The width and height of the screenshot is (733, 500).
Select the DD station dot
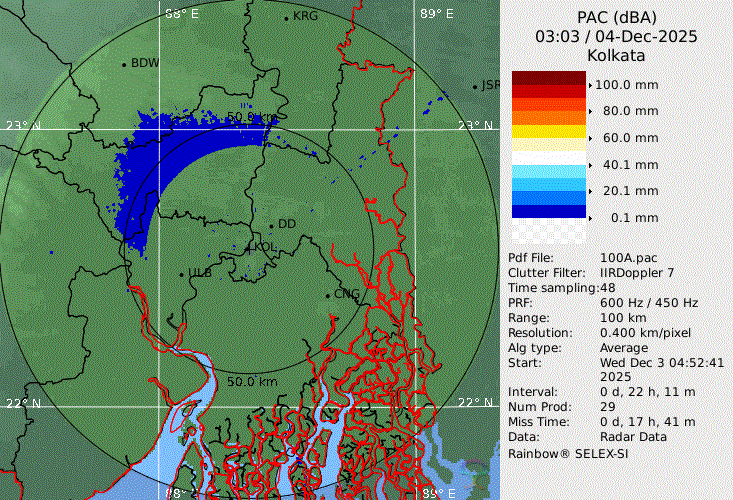pyautogui.click(x=271, y=225)
